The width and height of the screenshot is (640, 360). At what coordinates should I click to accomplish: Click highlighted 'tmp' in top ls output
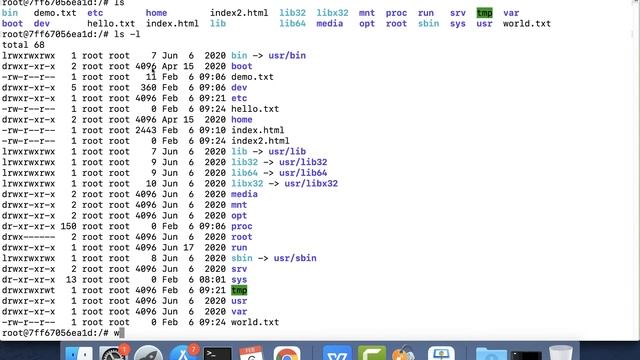tap(484, 13)
